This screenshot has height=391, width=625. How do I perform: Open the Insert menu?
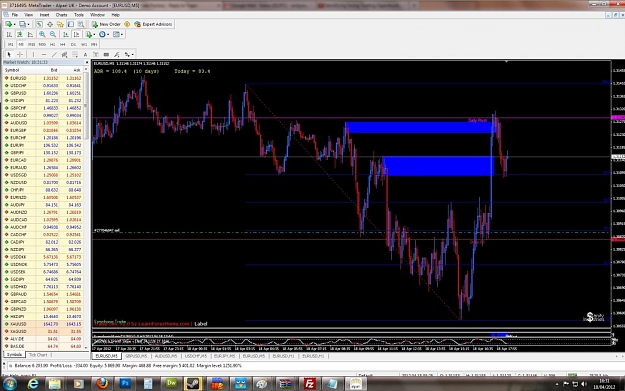coord(44,15)
